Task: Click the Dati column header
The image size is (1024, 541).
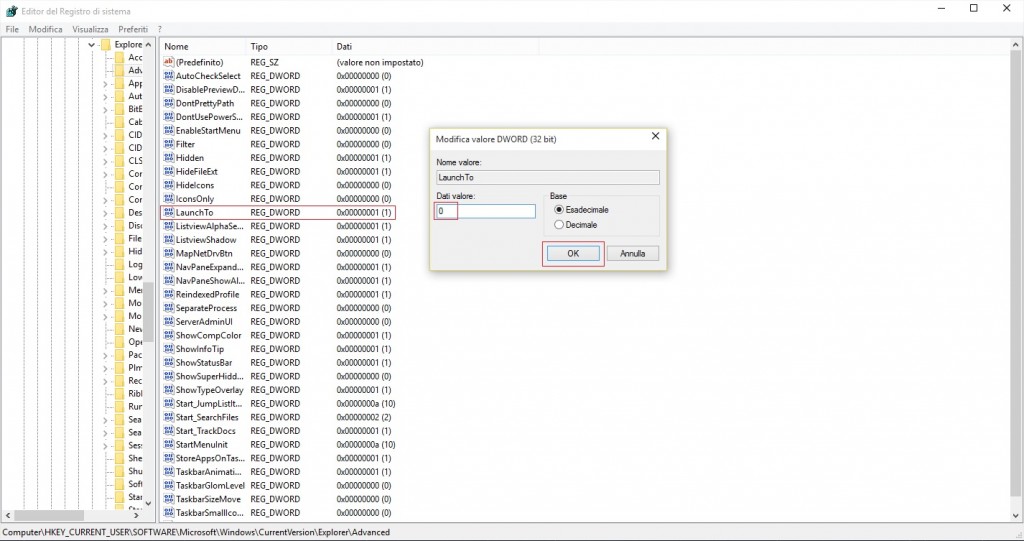Action: (344, 46)
